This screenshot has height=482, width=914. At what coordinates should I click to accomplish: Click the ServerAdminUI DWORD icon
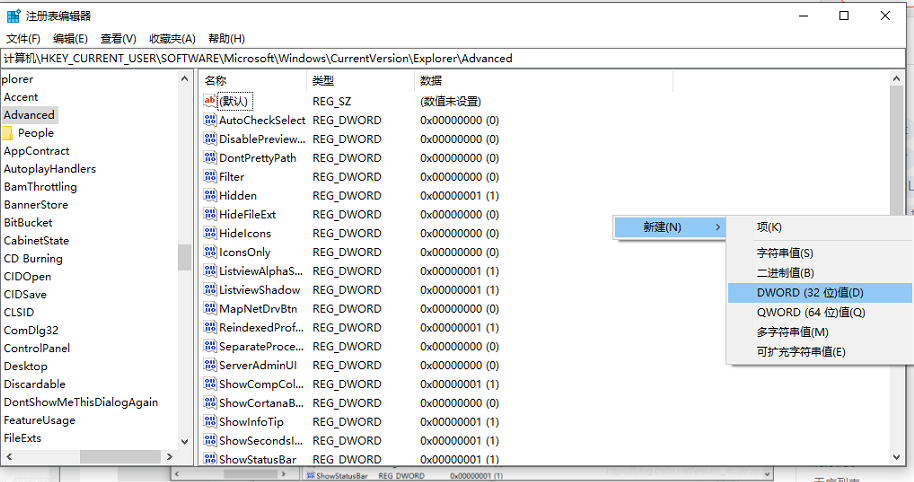(210, 365)
